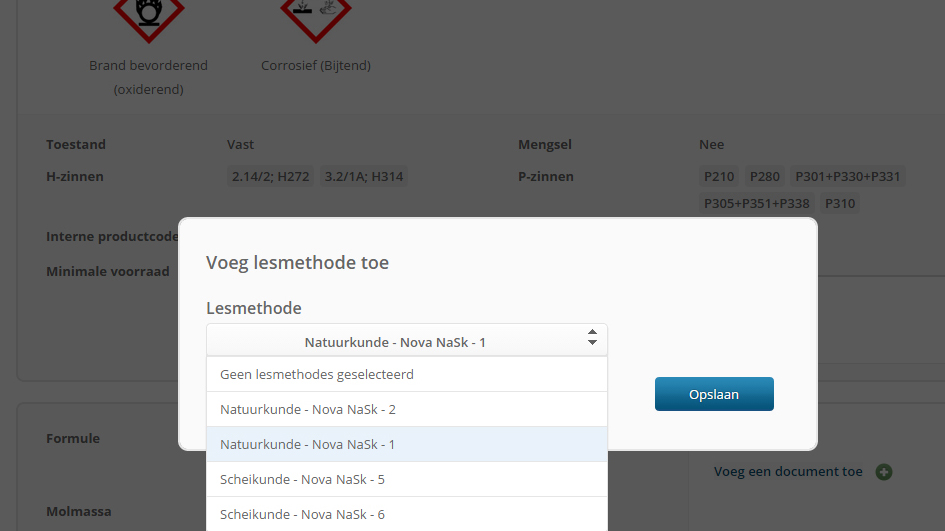
Task: Click the Lesmethode dropdown up-down arrows
Action: pyautogui.click(x=592, y=338)
